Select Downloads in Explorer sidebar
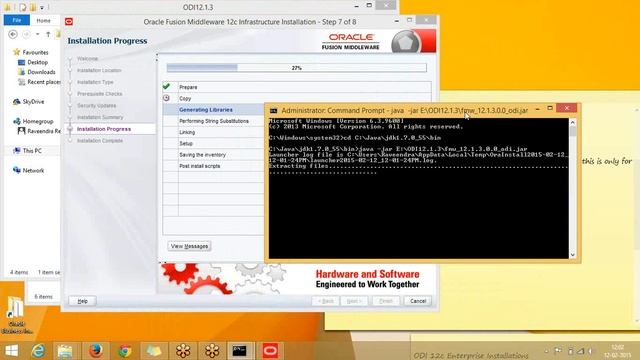640x360 pixels. point(41,72)
